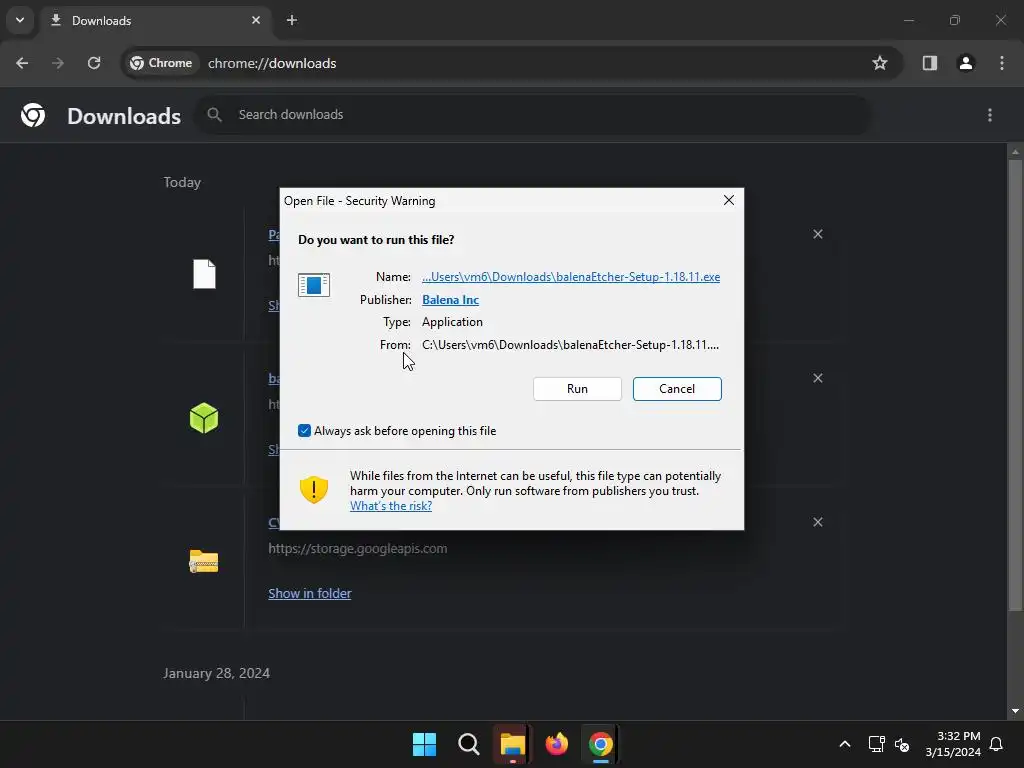Click the Run button in security warning
This screenshot has width=1024, height=768.
coord(577,389)
